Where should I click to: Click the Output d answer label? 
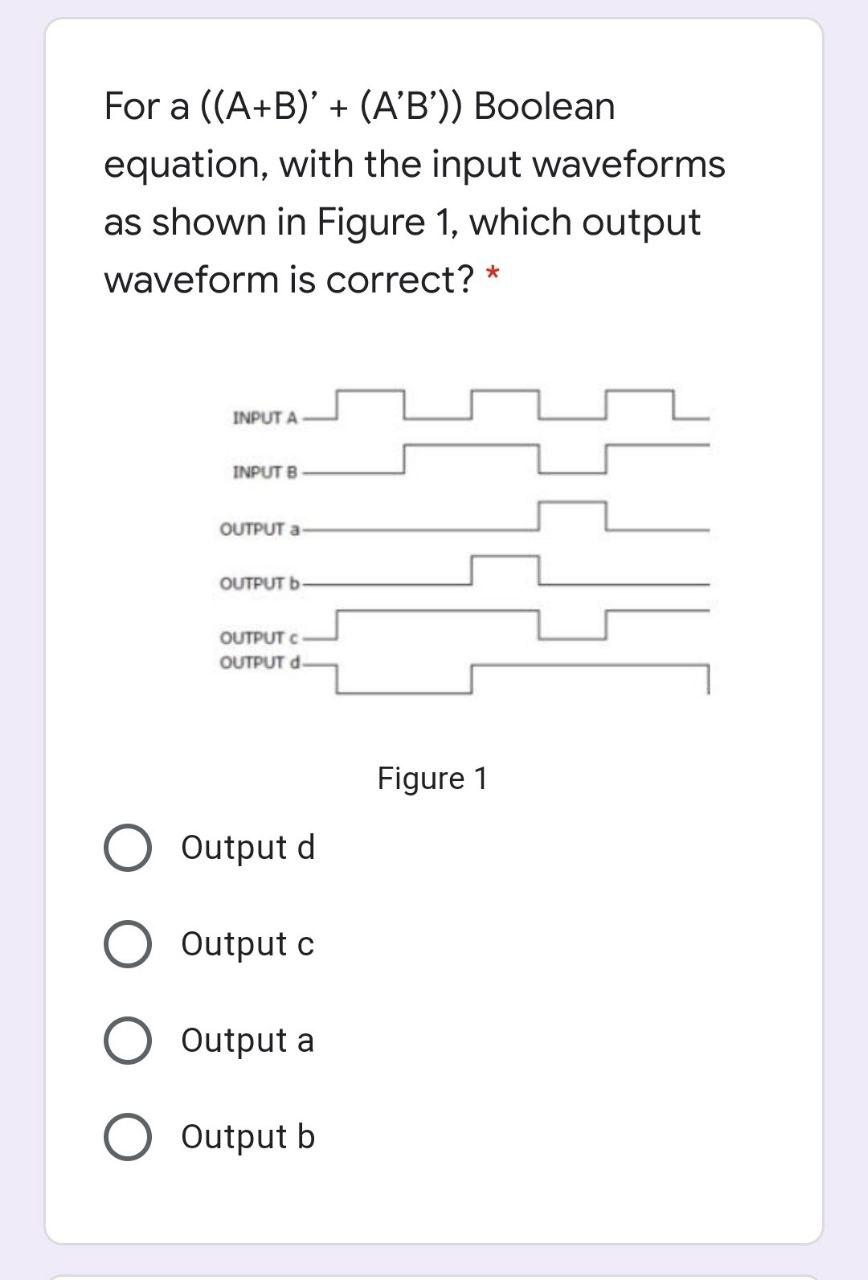point(247,849)
